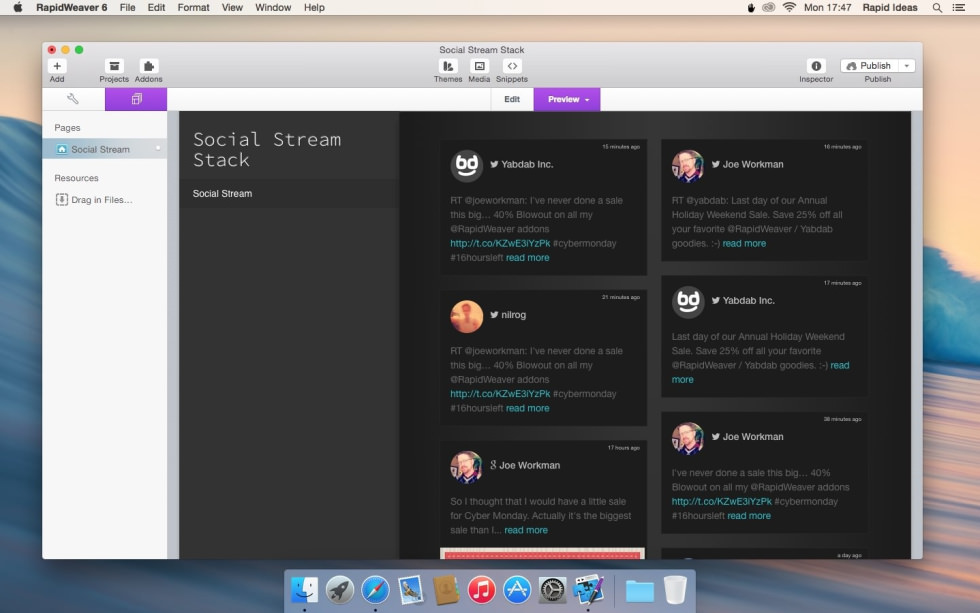The height and width of the screenshot is (613, 980).
Task: Click Twitter bird icon in 15 minutes ago post
Action: coord(494,164)
